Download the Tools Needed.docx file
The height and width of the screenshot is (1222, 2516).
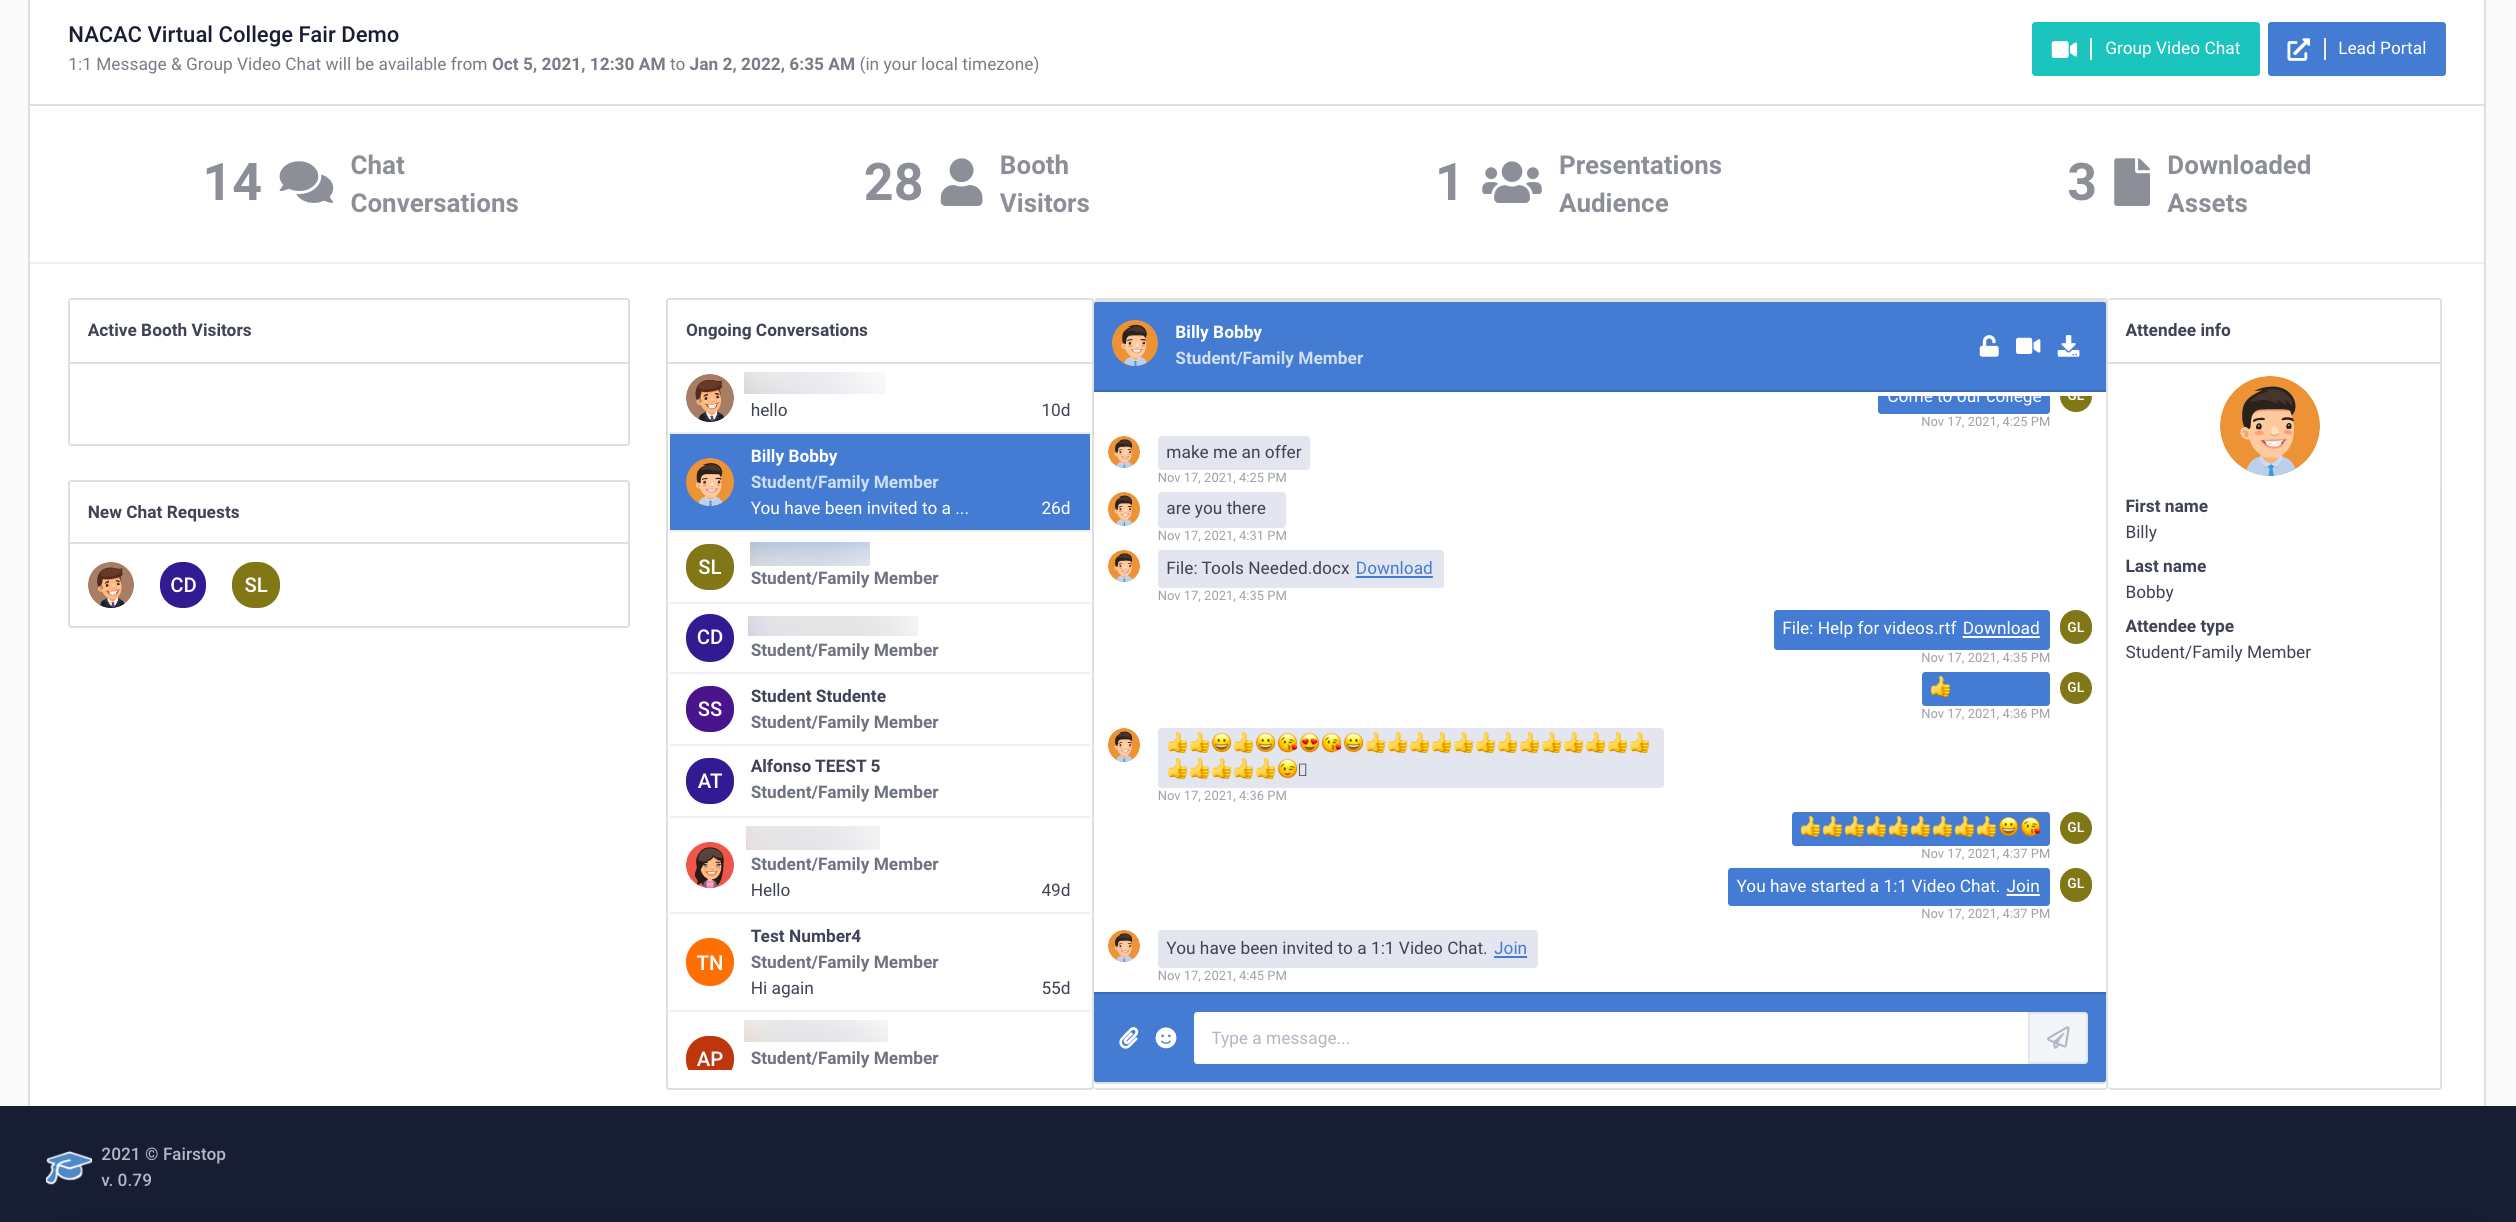pos(1393,568)
